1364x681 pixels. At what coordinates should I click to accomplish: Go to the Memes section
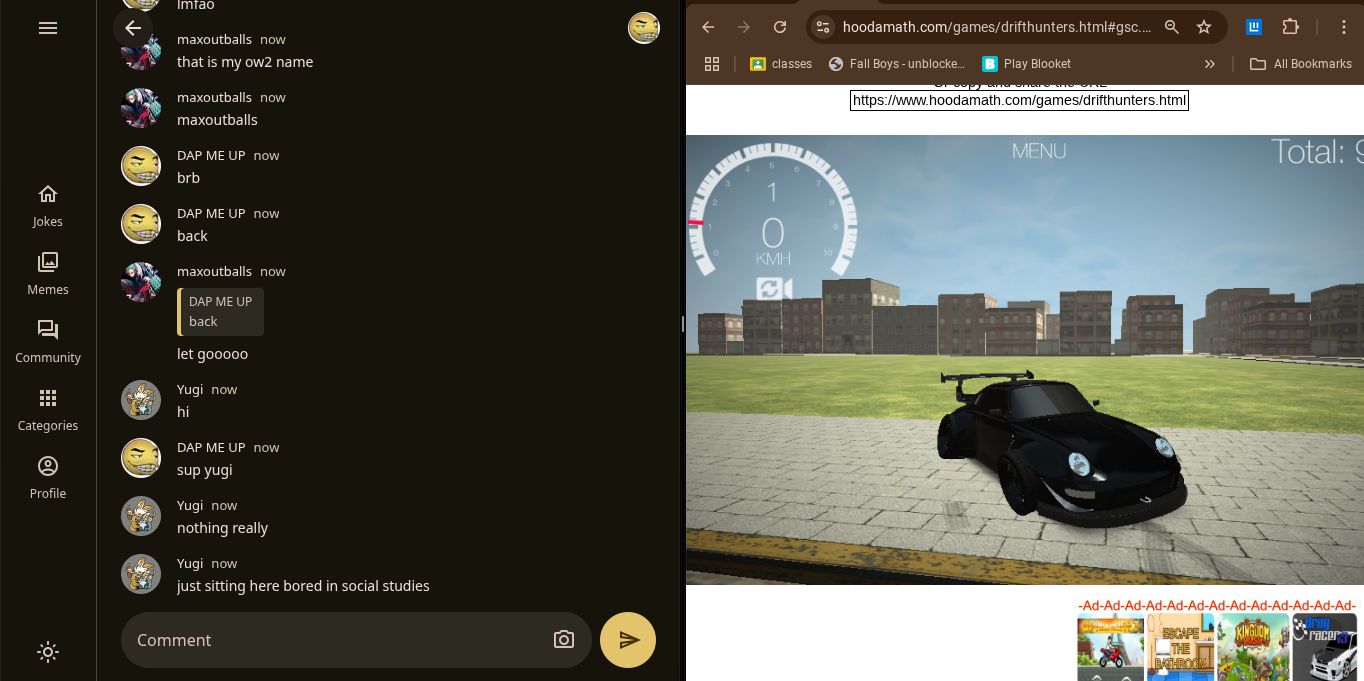click(x=47, y=273)
